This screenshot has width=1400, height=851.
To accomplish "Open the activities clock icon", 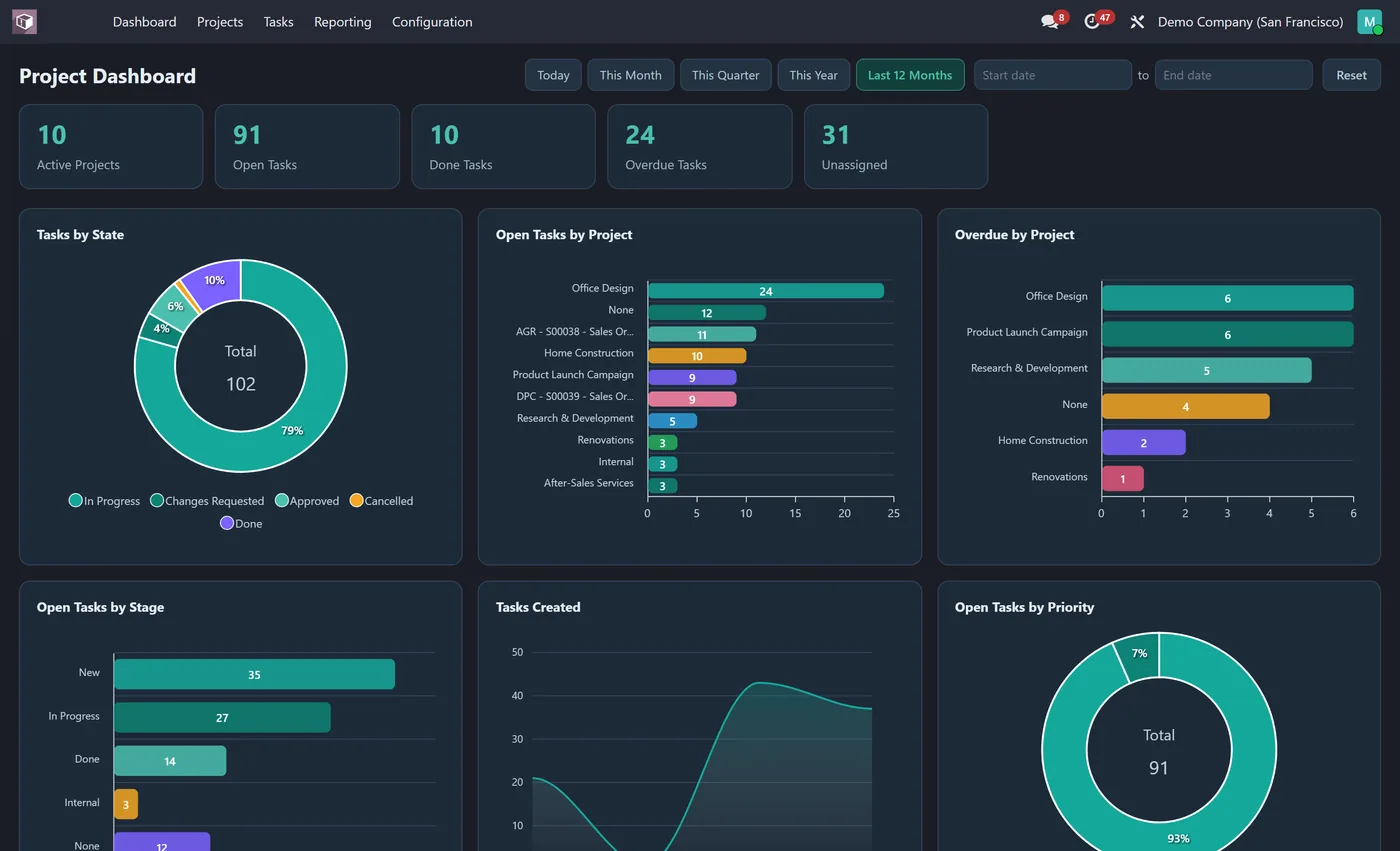I will [x=1092, y=21].
